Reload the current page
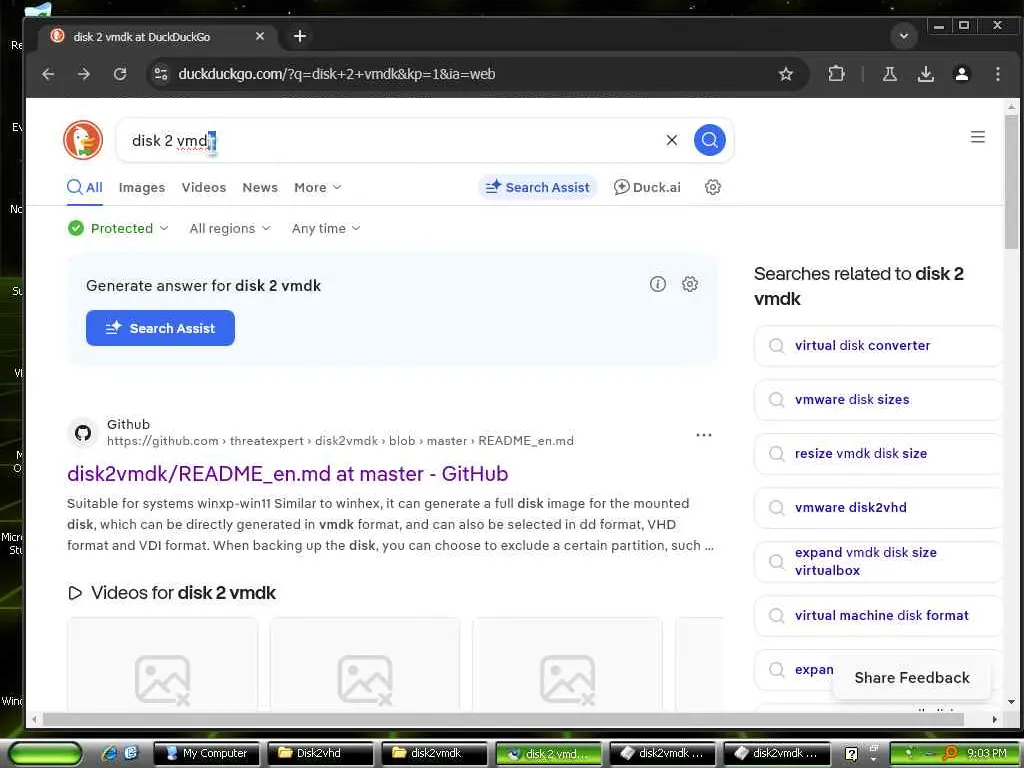The image size is (1024, 768). [x=120, y=74]
